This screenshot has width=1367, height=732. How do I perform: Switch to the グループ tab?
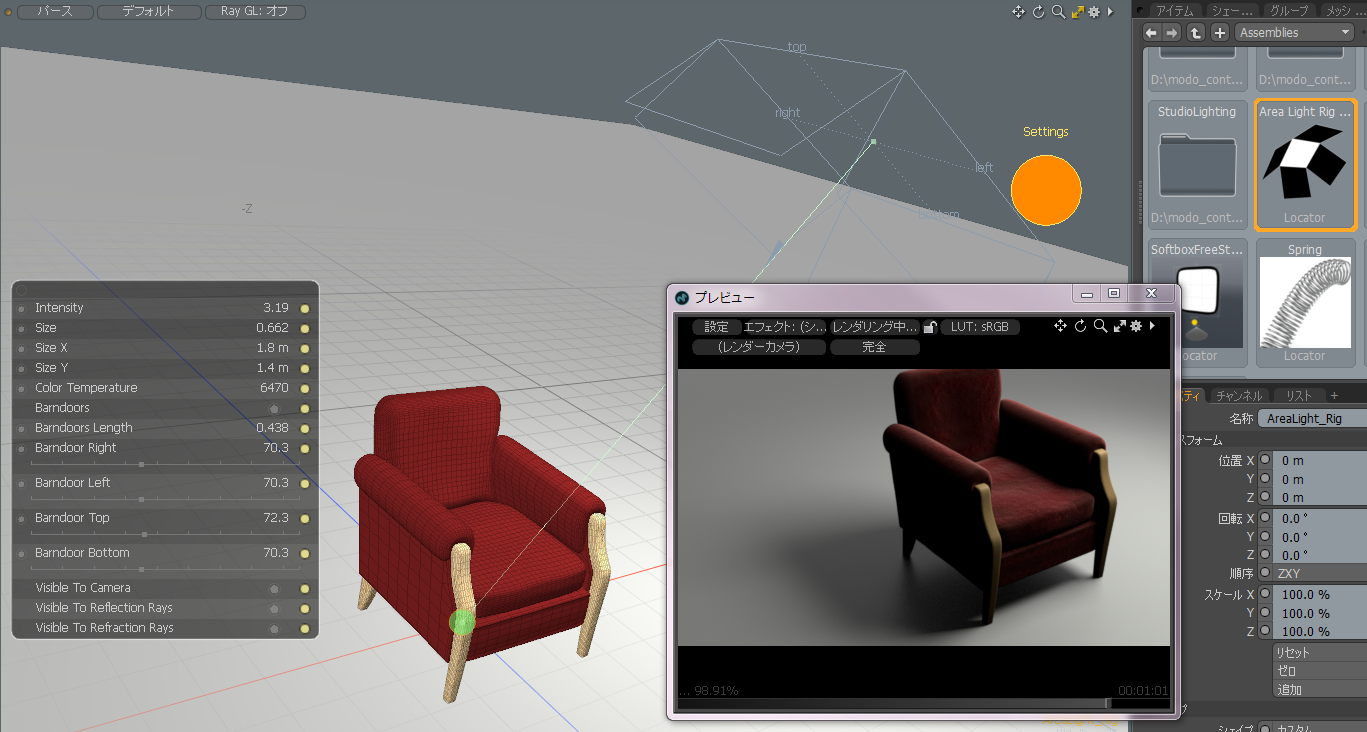1288,10
